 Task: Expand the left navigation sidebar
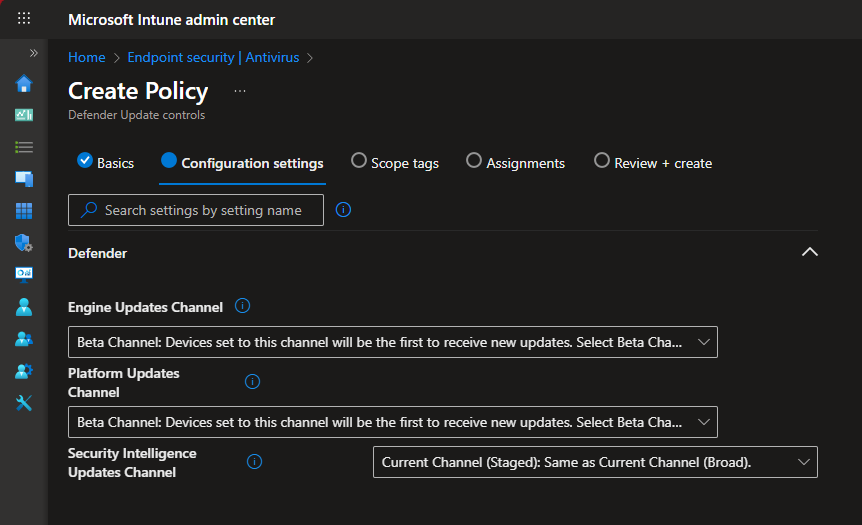click(34, 53)
